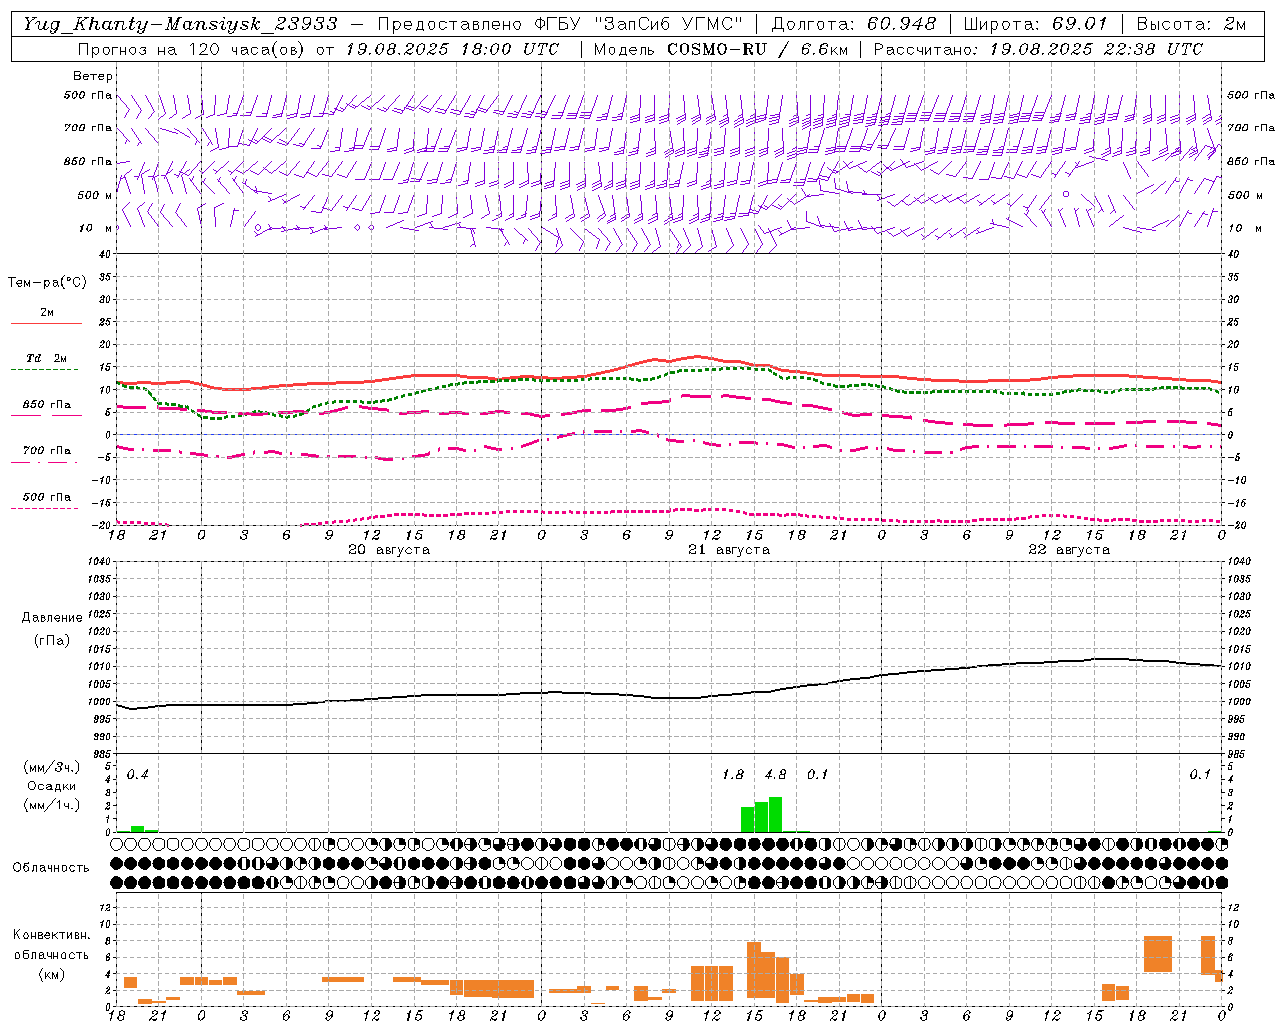
Task: Click the "4.8" precipitation amount
Action: pos(775,775)
